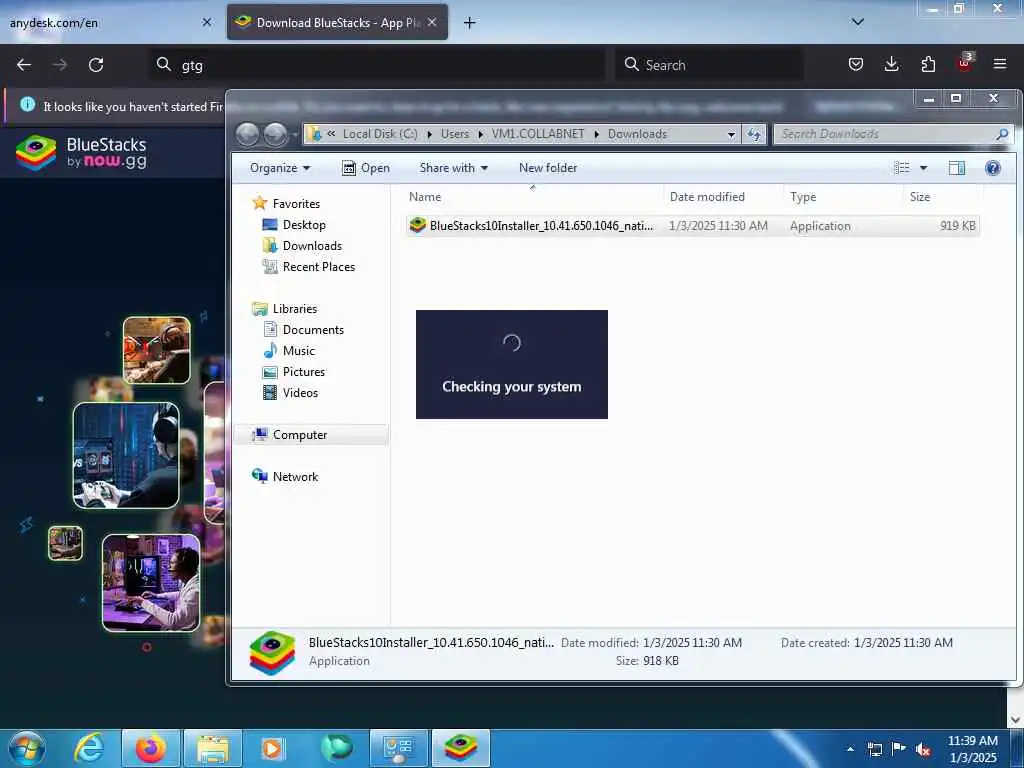Screen dimensions: 1024x768
Task: Click Explorer forward navigation button
Action: [x=275, y=134]
